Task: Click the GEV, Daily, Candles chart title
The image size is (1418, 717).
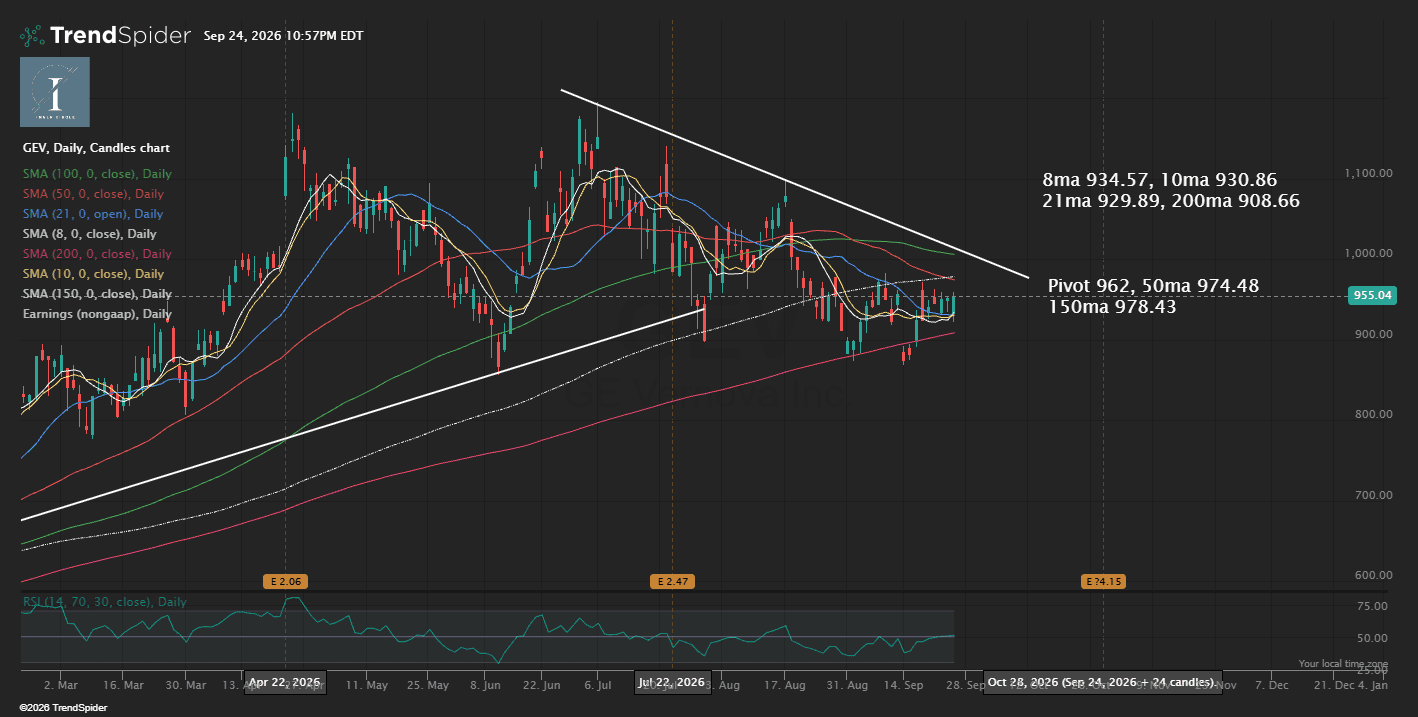Action: (x=96, y=148)
